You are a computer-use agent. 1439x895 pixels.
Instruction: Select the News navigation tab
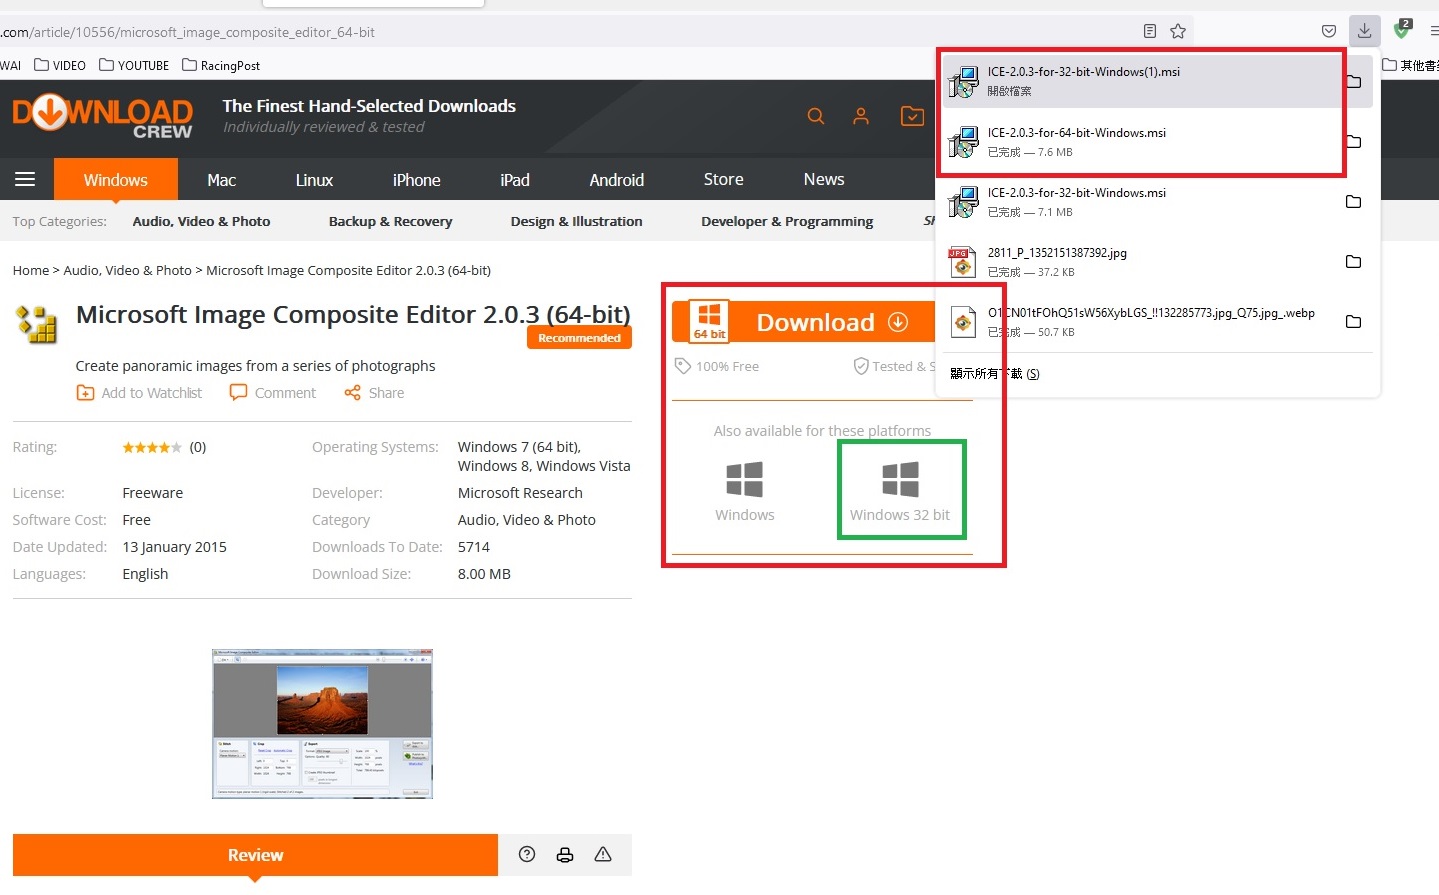[824, 179]
